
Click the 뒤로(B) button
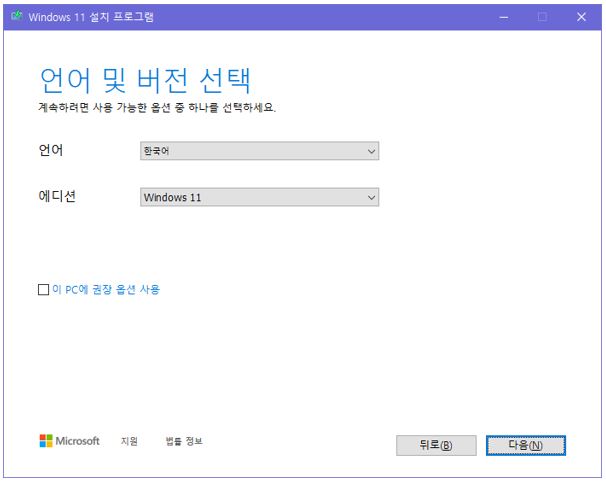coord(436,445)
